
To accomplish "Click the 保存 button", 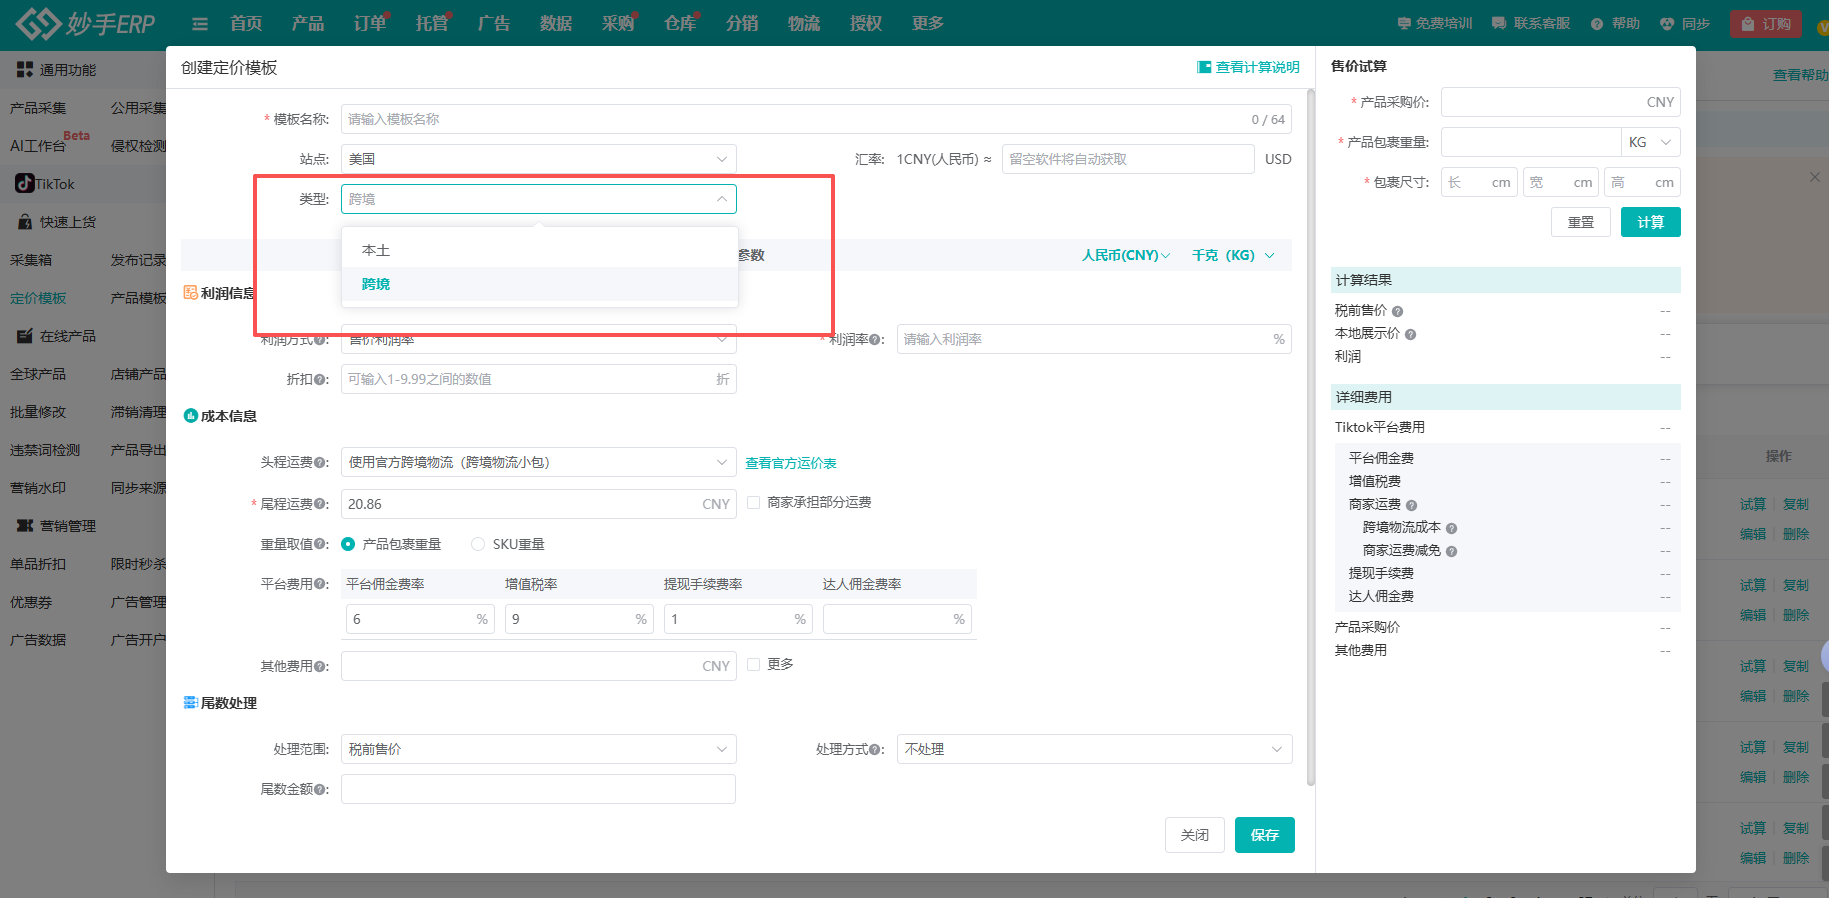I will pos(1265,835).
